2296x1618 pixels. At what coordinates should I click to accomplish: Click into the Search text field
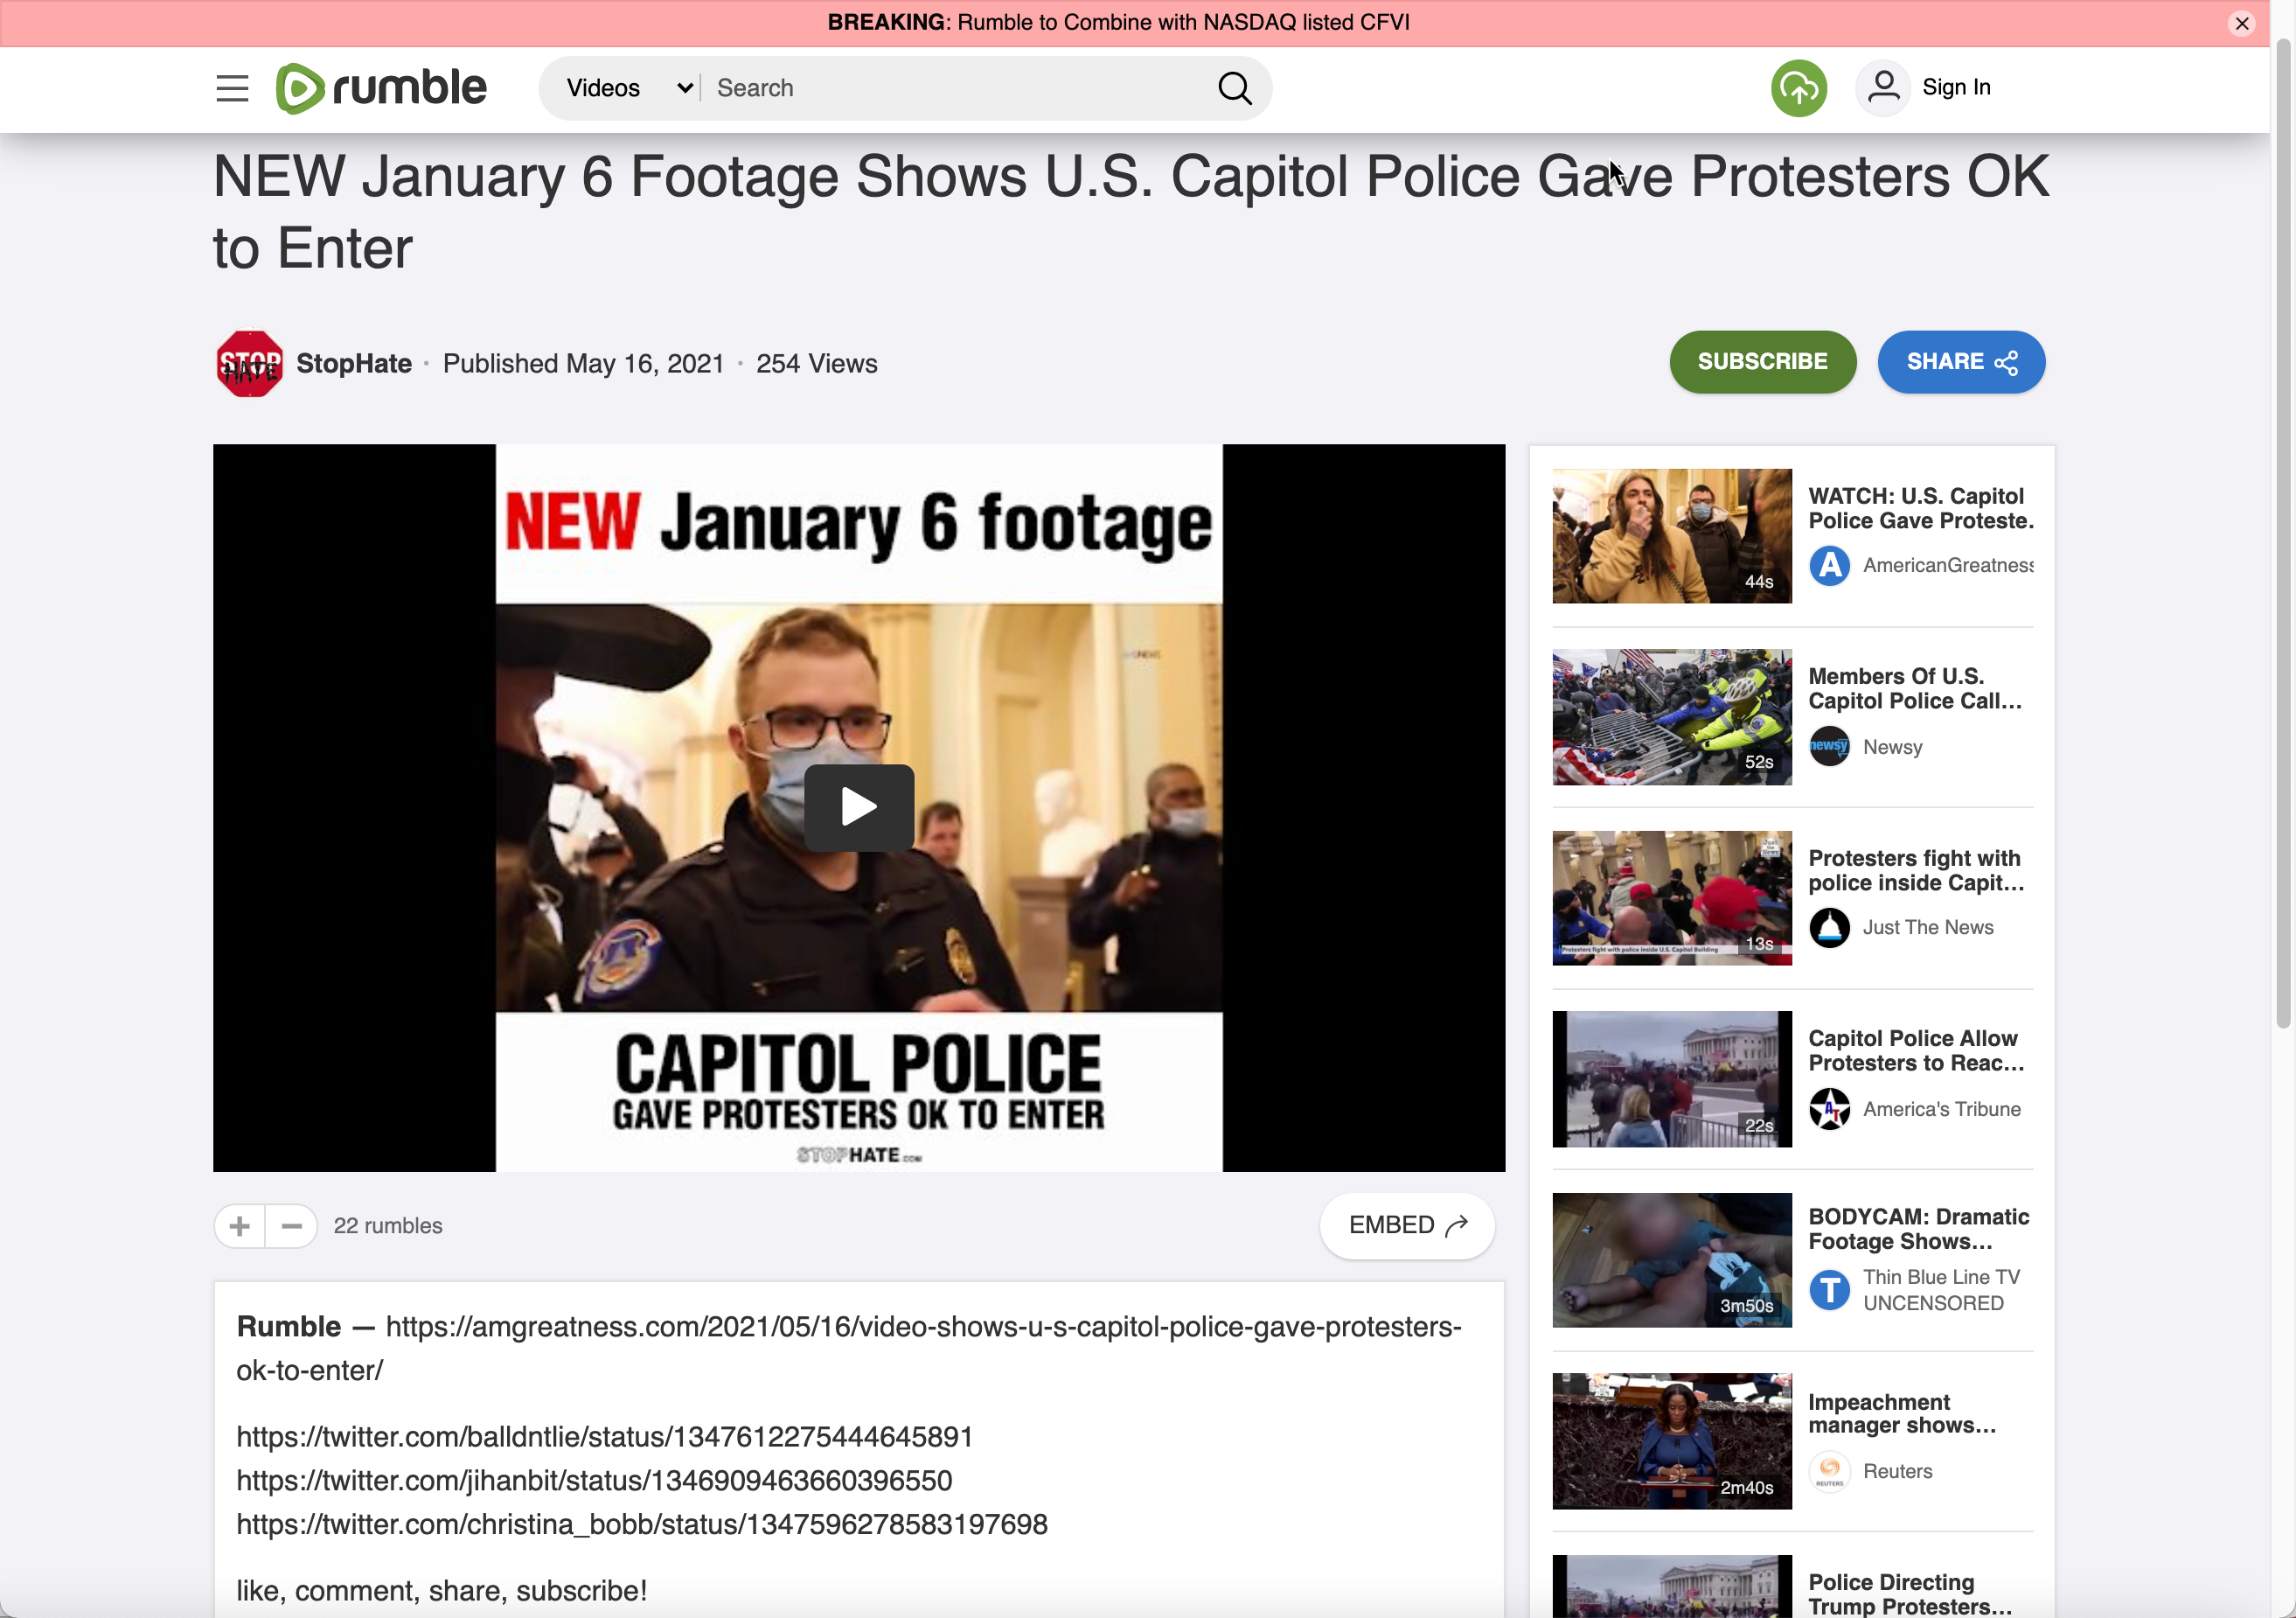[x=950, y=88]
